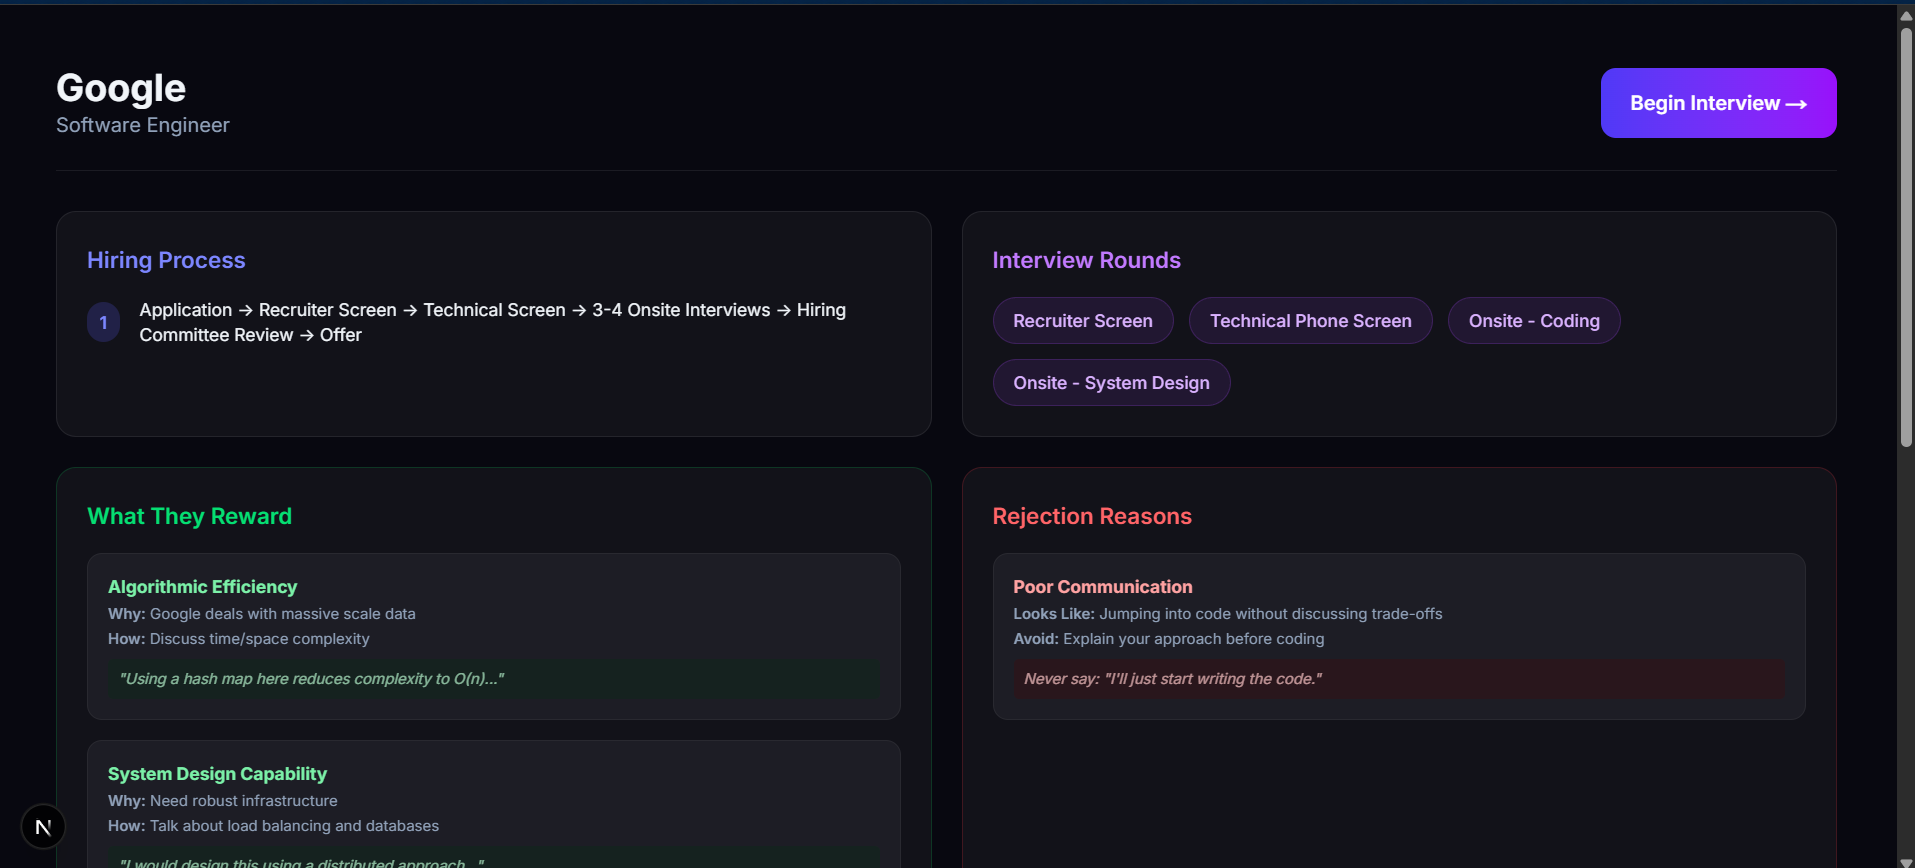Click "Avoid: Explain your approach before coding"
1915x868 pixels.
click(x=1169, y=639)
